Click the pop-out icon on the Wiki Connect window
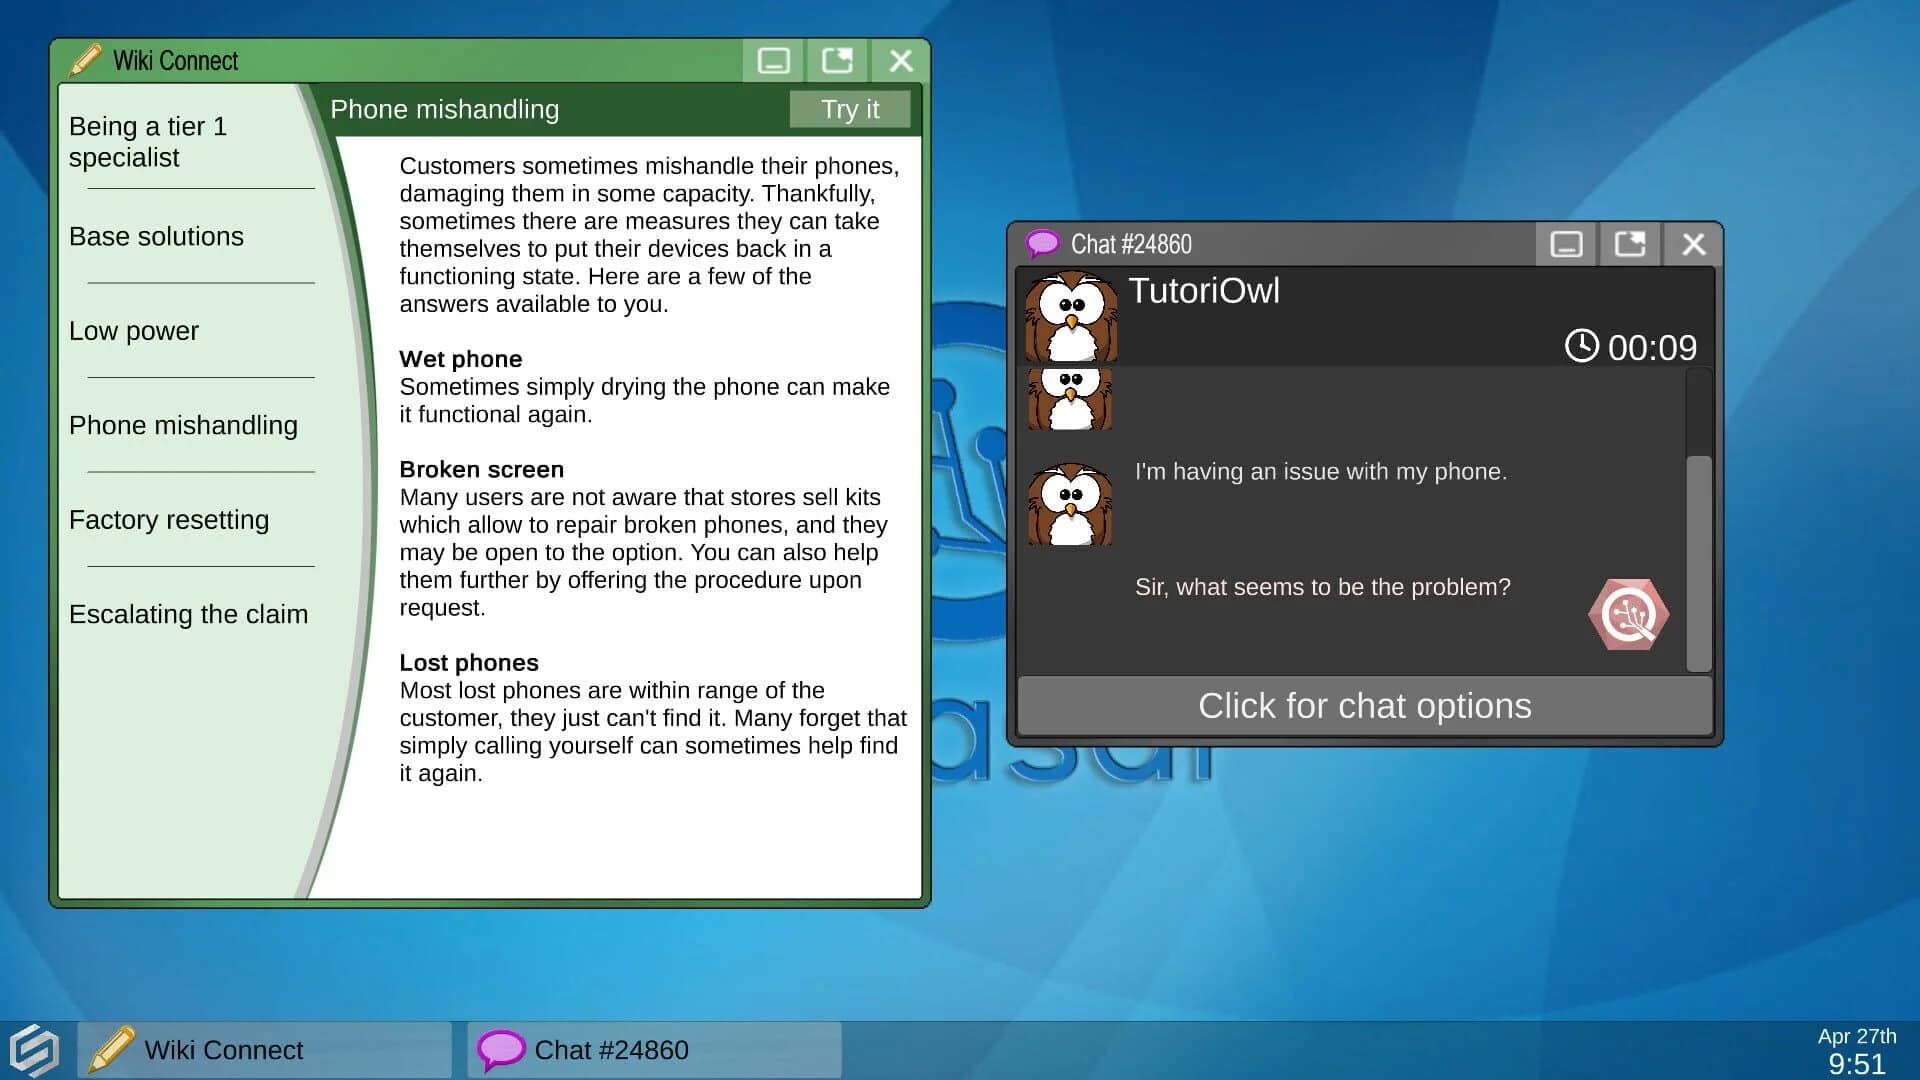 coord(836,59)
